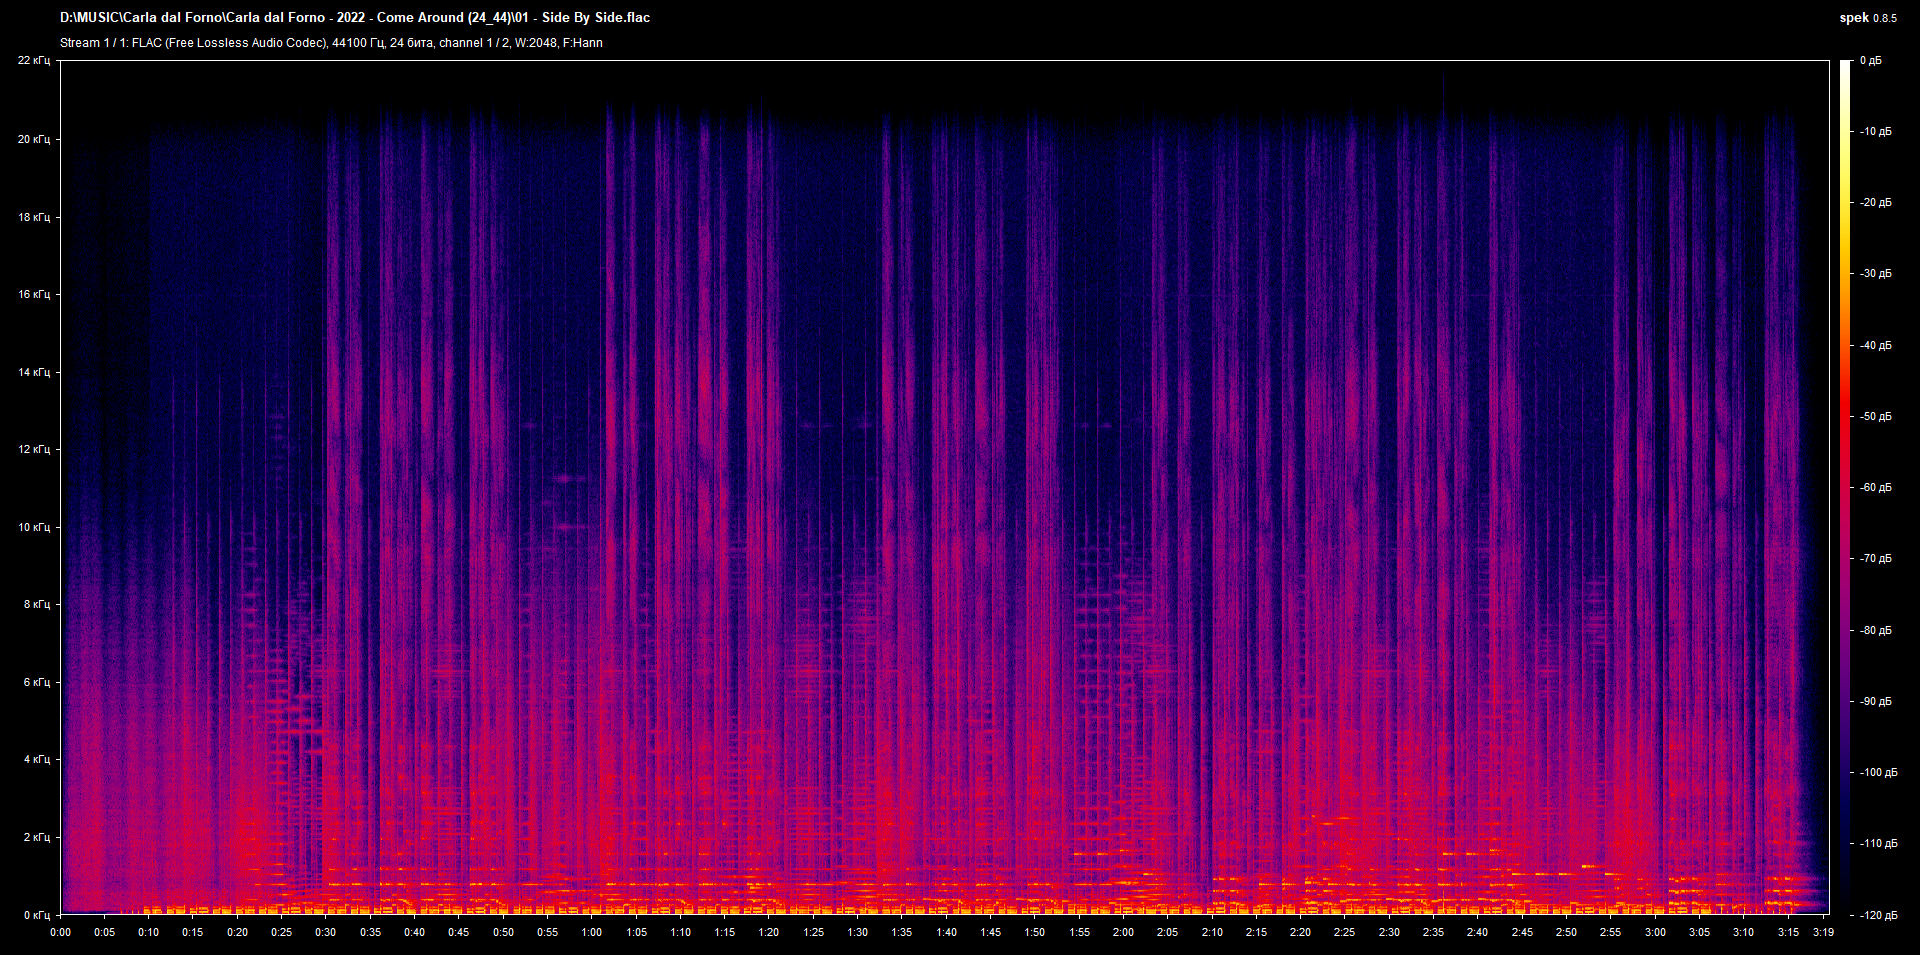
Task: Click the '-50 дБ' level scale label
Action: click(1875, 417)
